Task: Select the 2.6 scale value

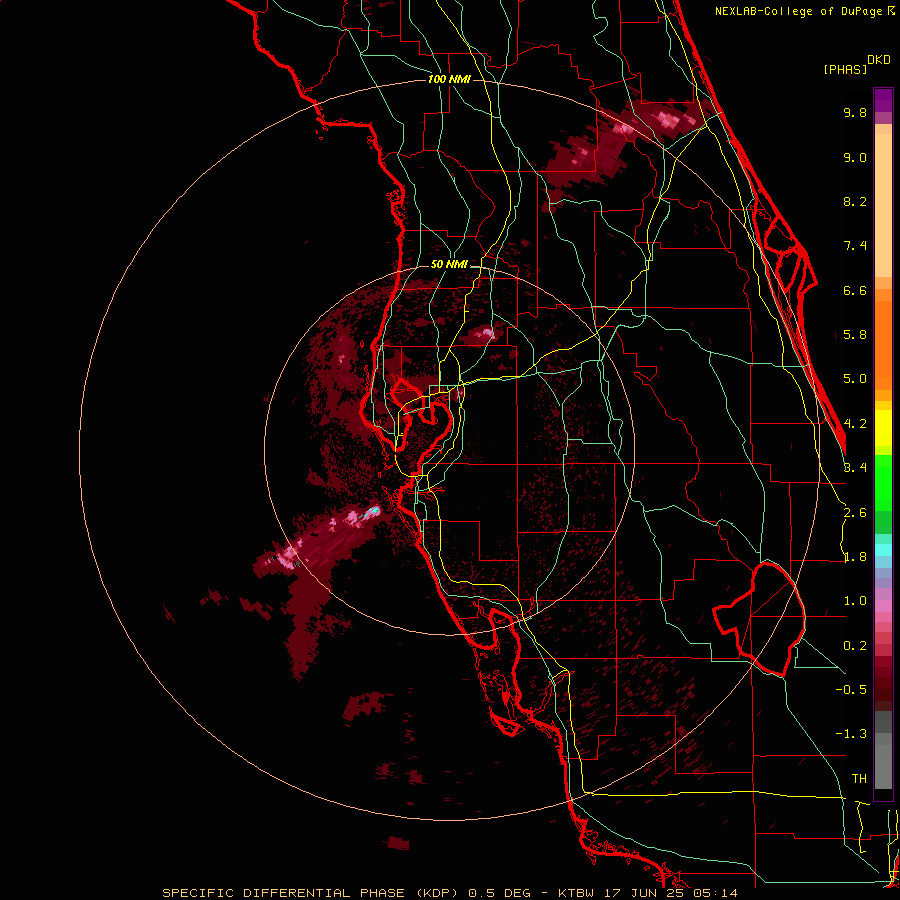Action: (x=855, y=513)
